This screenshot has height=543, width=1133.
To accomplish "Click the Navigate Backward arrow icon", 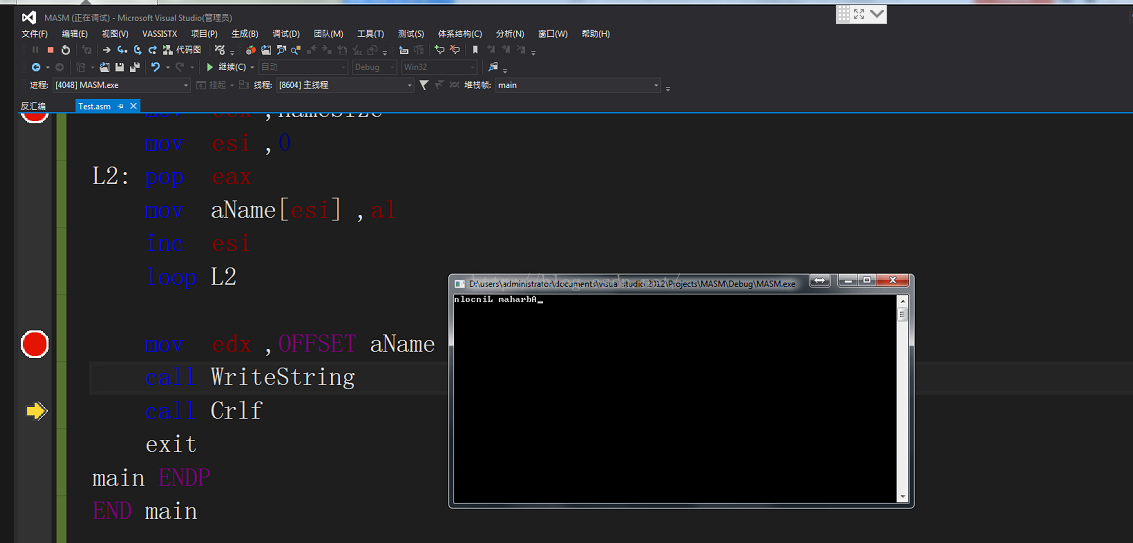I will pyautogui.click(x=35, y=67).
